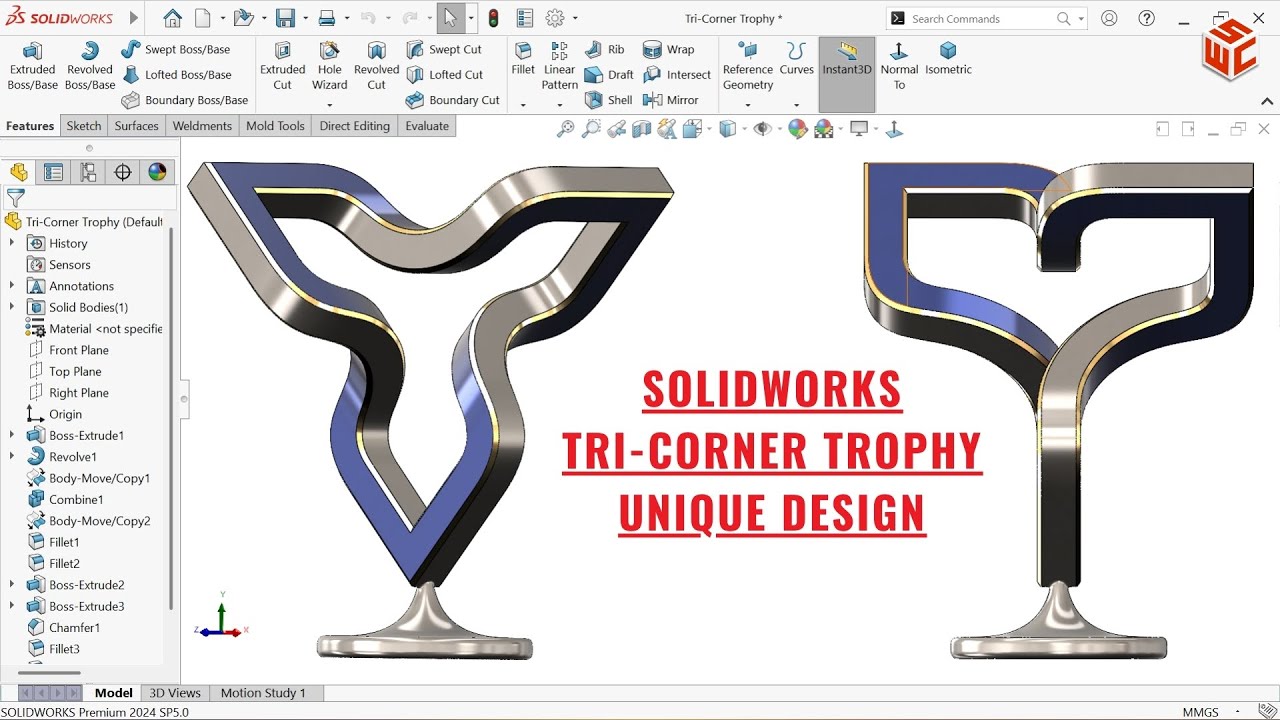Screen dimensions: 1280x720
Task: Open the Hole Wizard
Action: [329, 66]
